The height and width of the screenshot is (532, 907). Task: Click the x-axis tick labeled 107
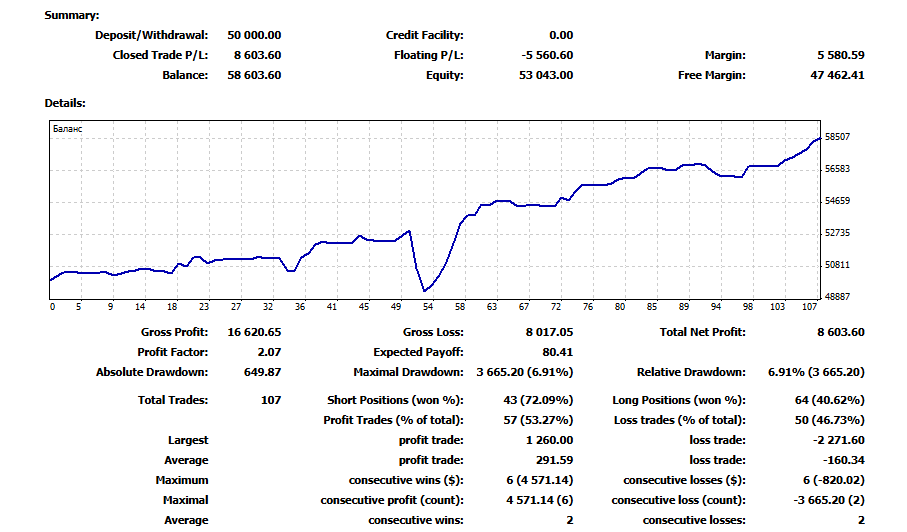point(809,306)
